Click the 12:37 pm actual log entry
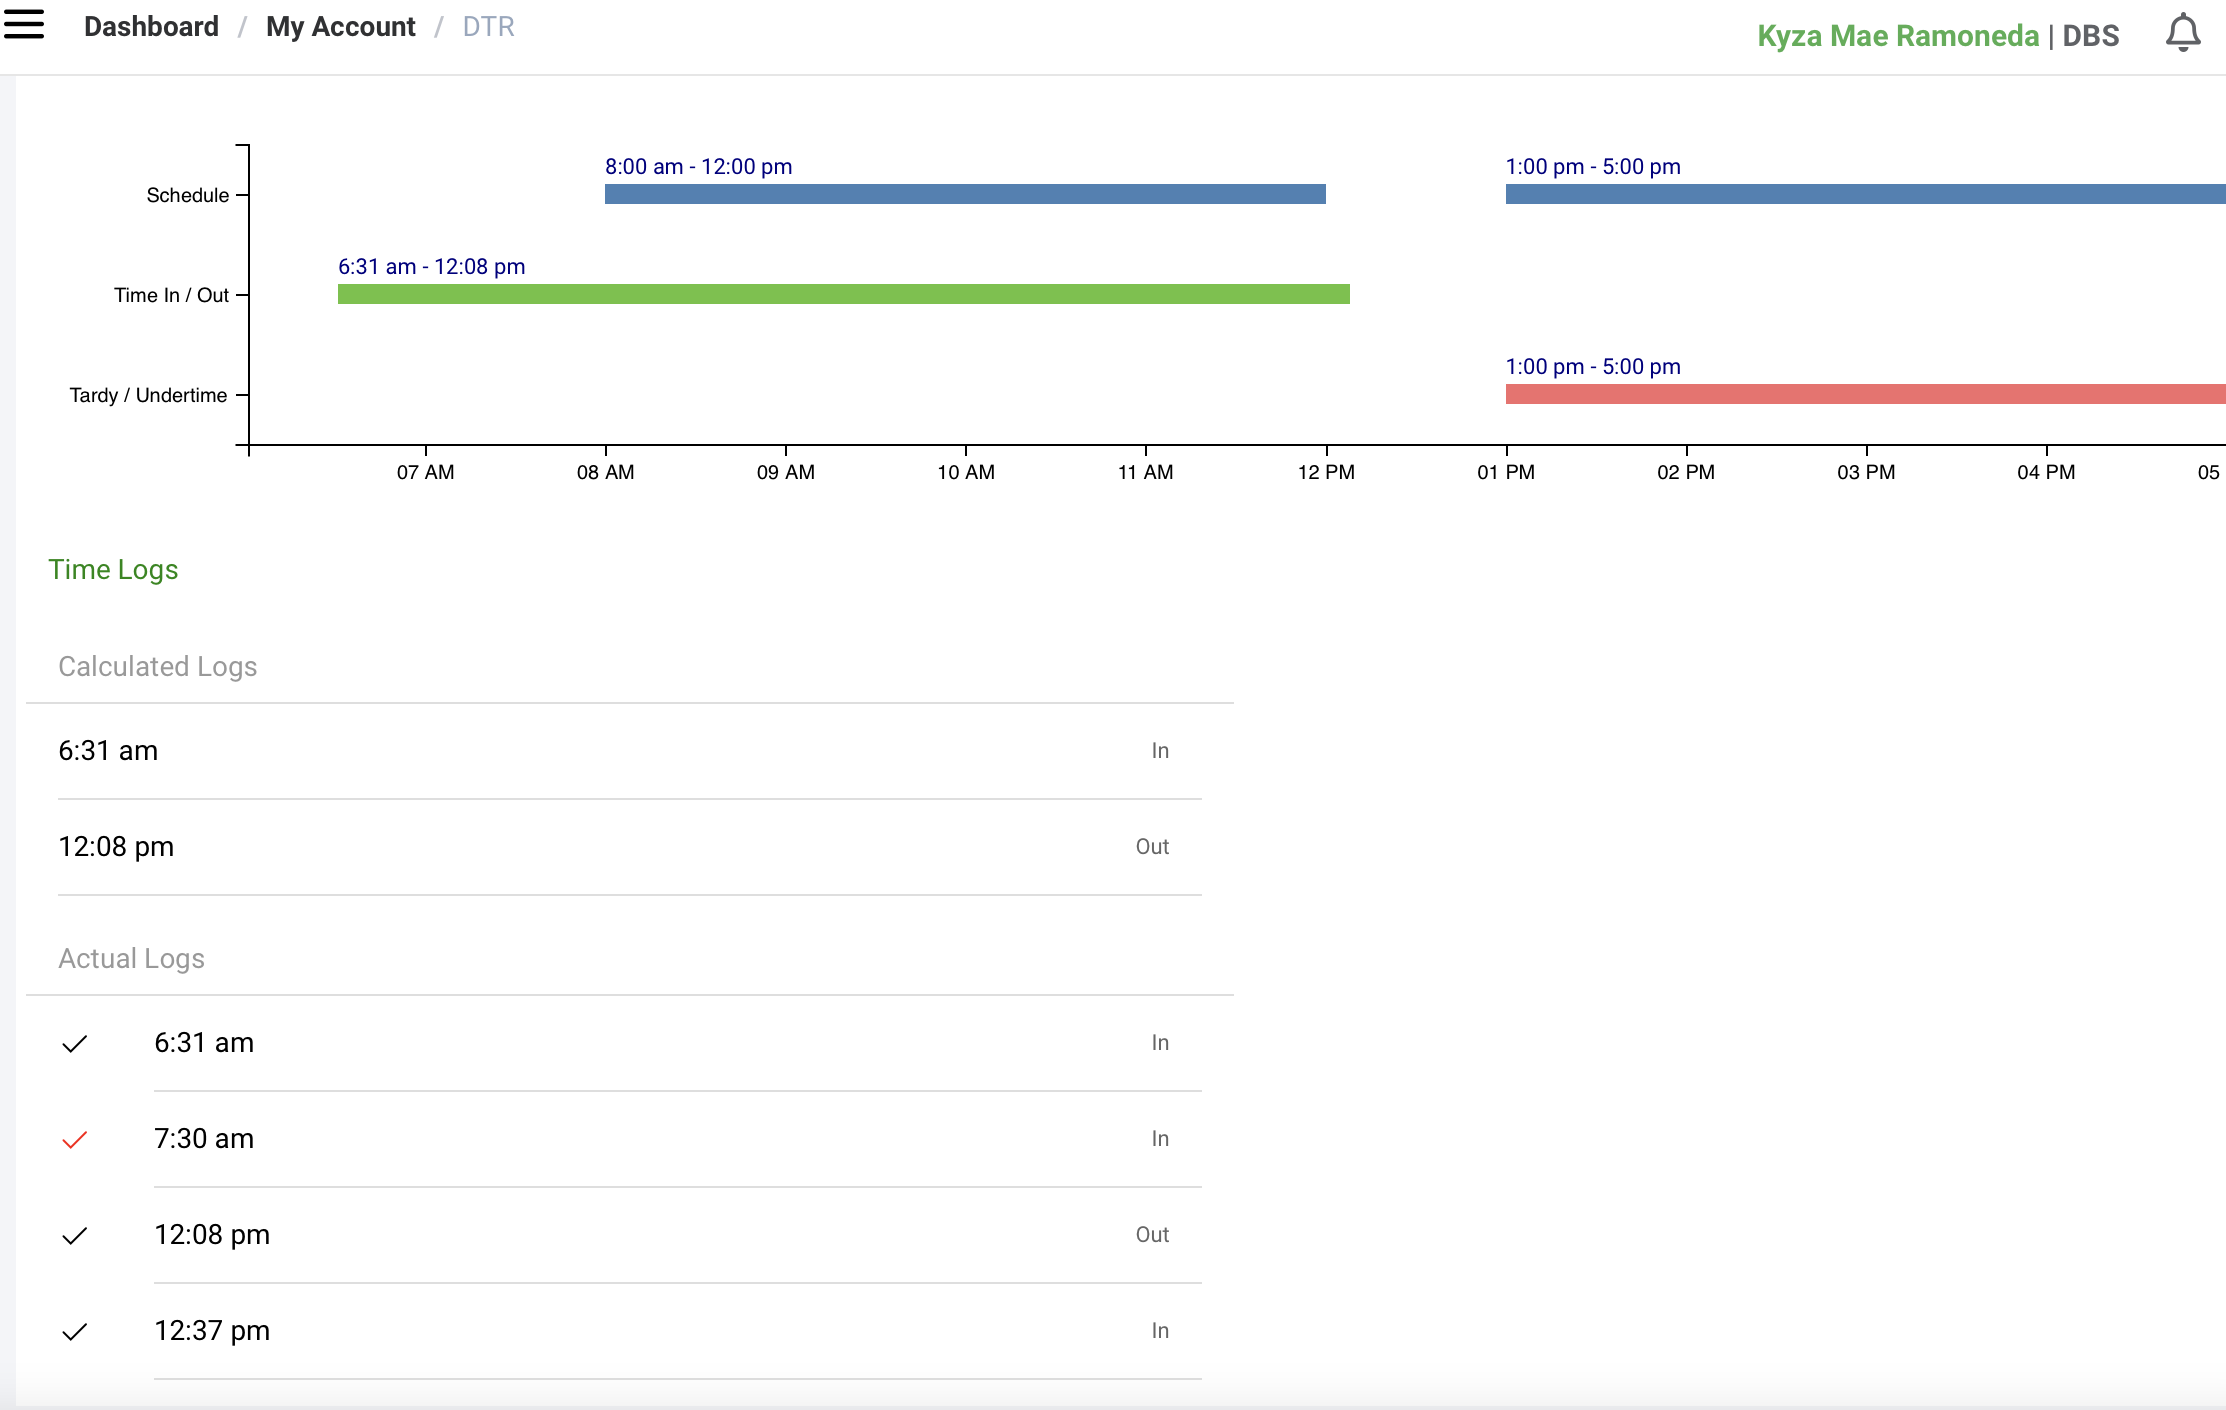 point(212,1331)
